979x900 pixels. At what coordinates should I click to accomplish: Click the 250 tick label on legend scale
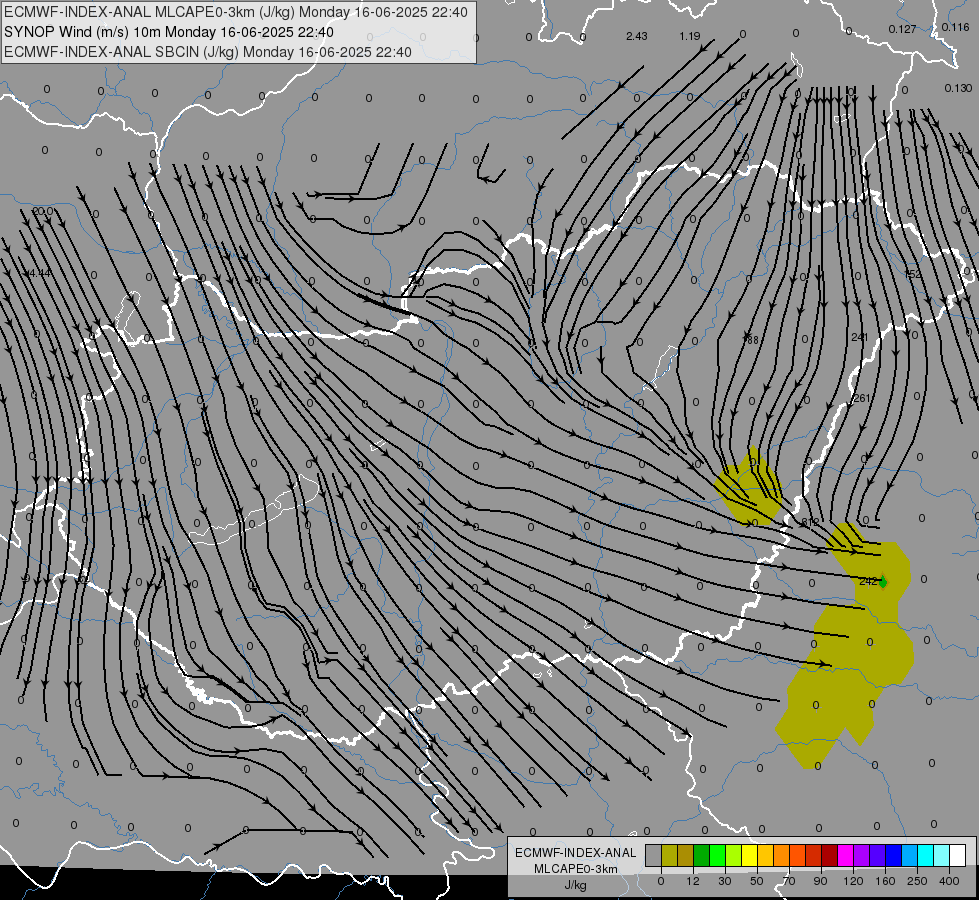click(917, 881)
